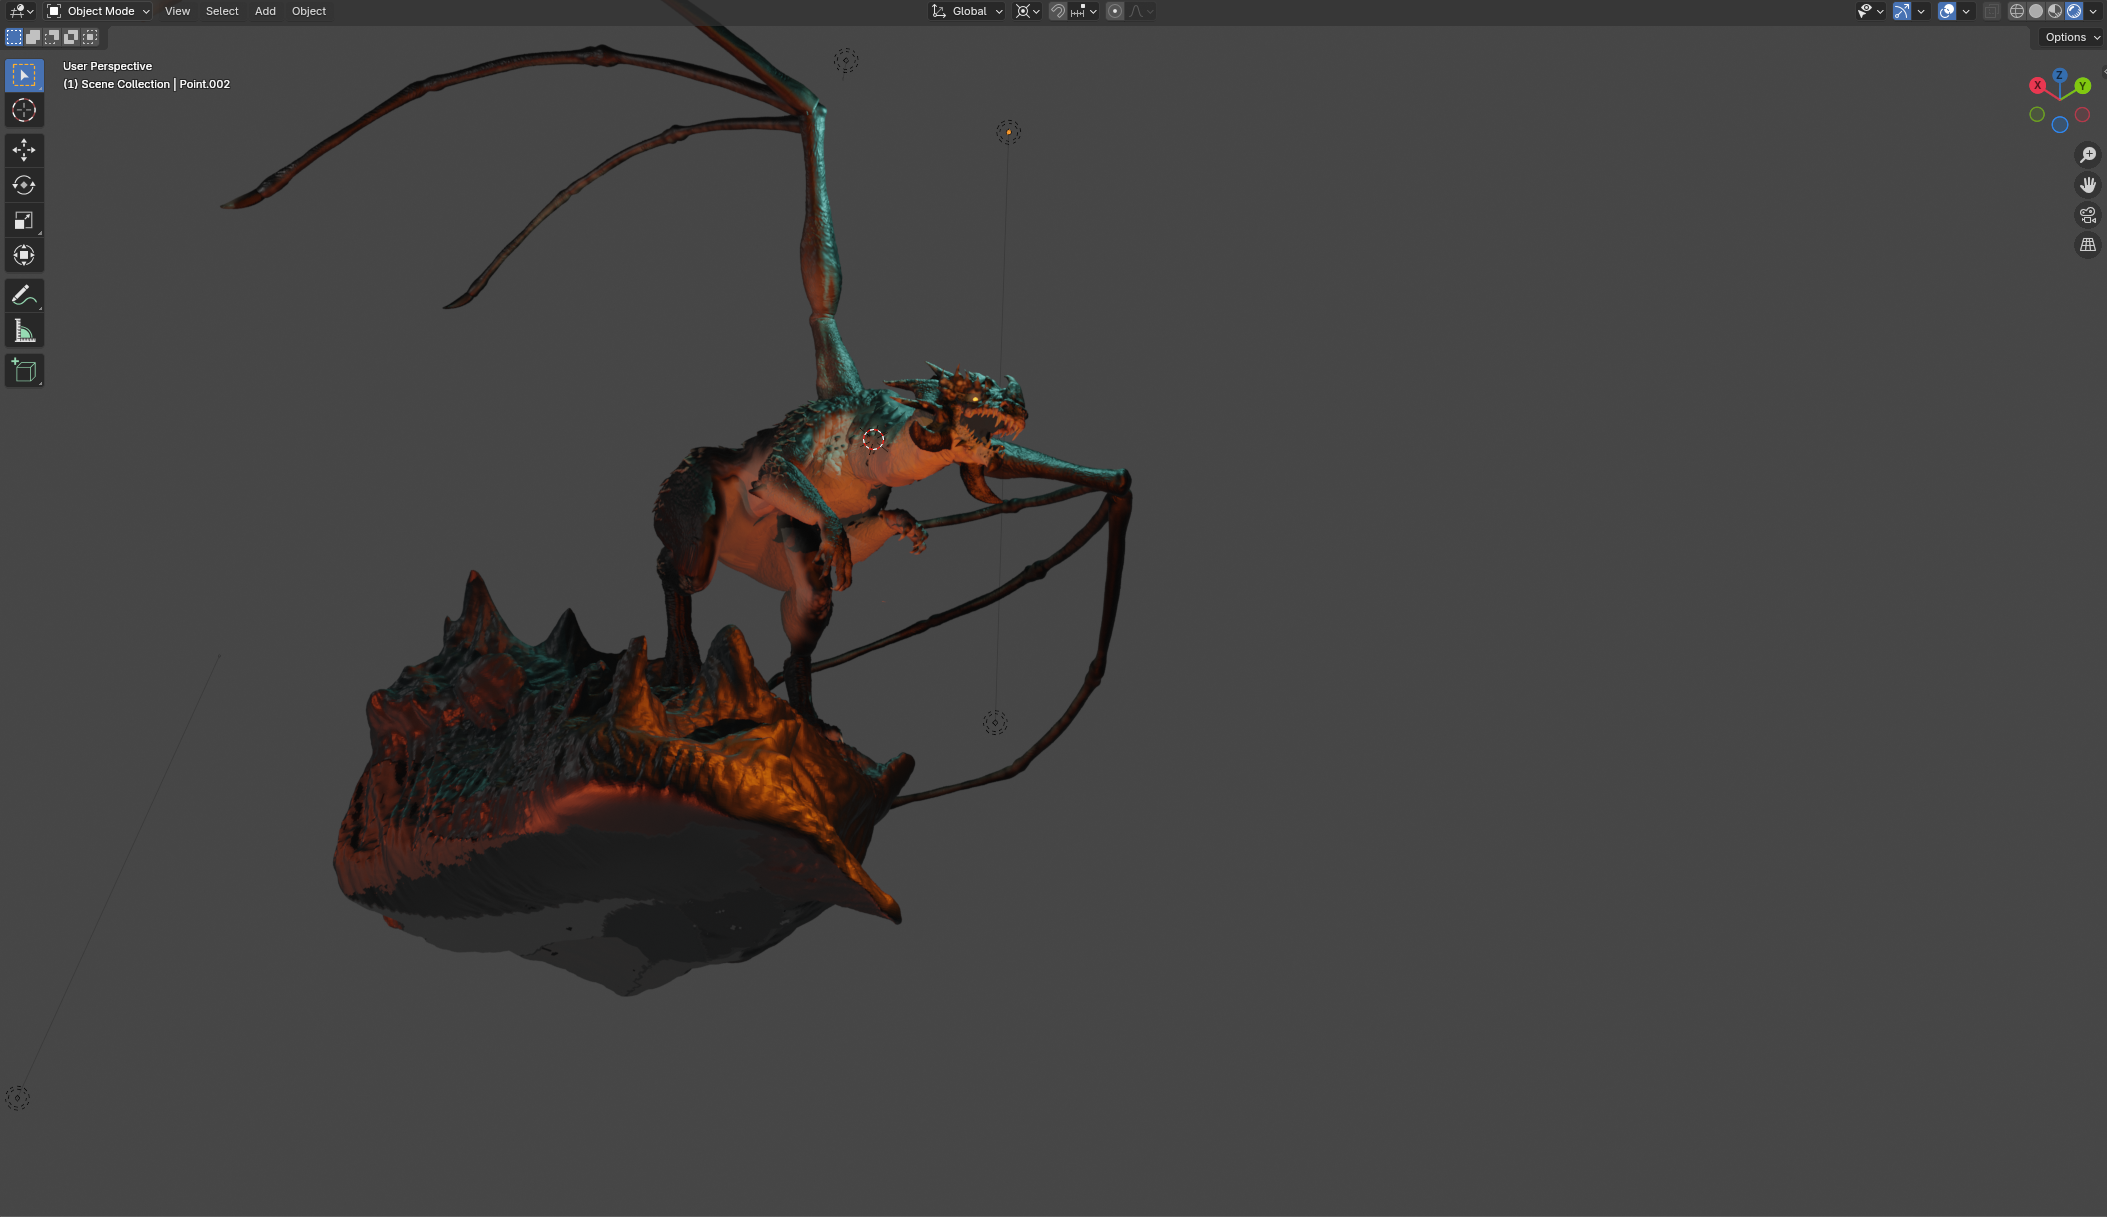Open Global transform orientation dropdown
Screen dimensions: 2107x1217
coord(967,11)
